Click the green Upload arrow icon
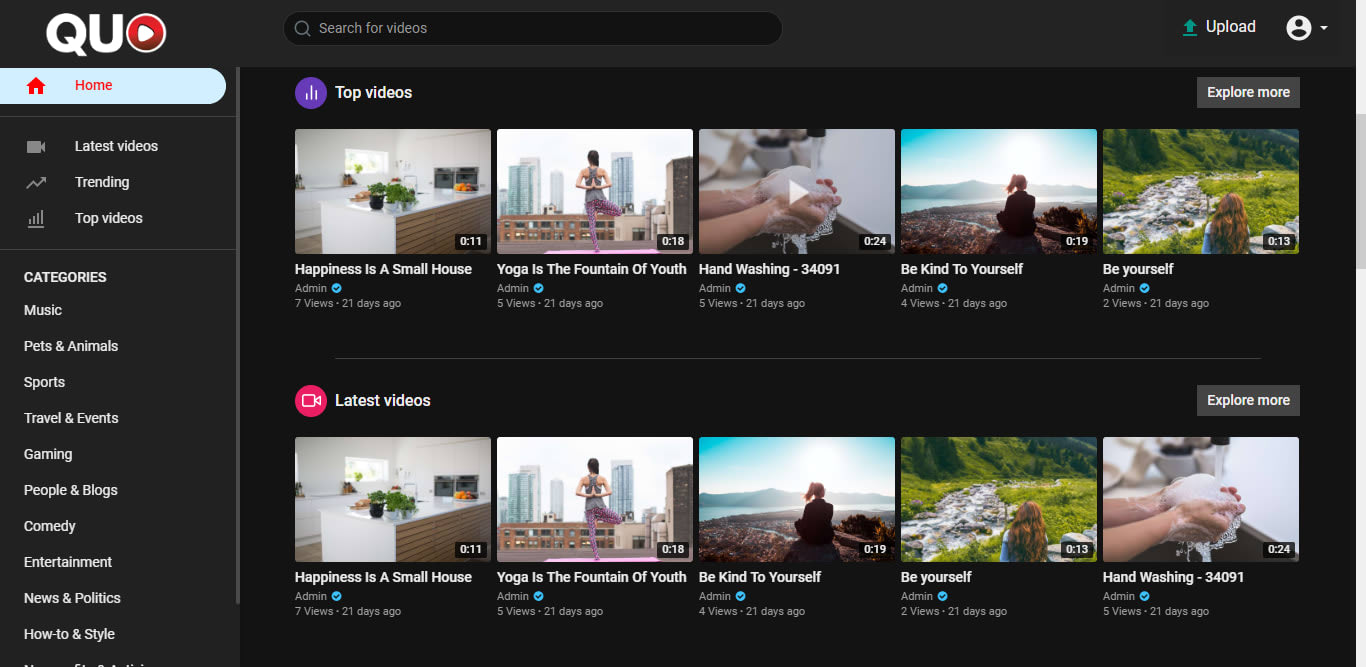The width and height of the screenshot is (1366, 667). (1190, 28)
